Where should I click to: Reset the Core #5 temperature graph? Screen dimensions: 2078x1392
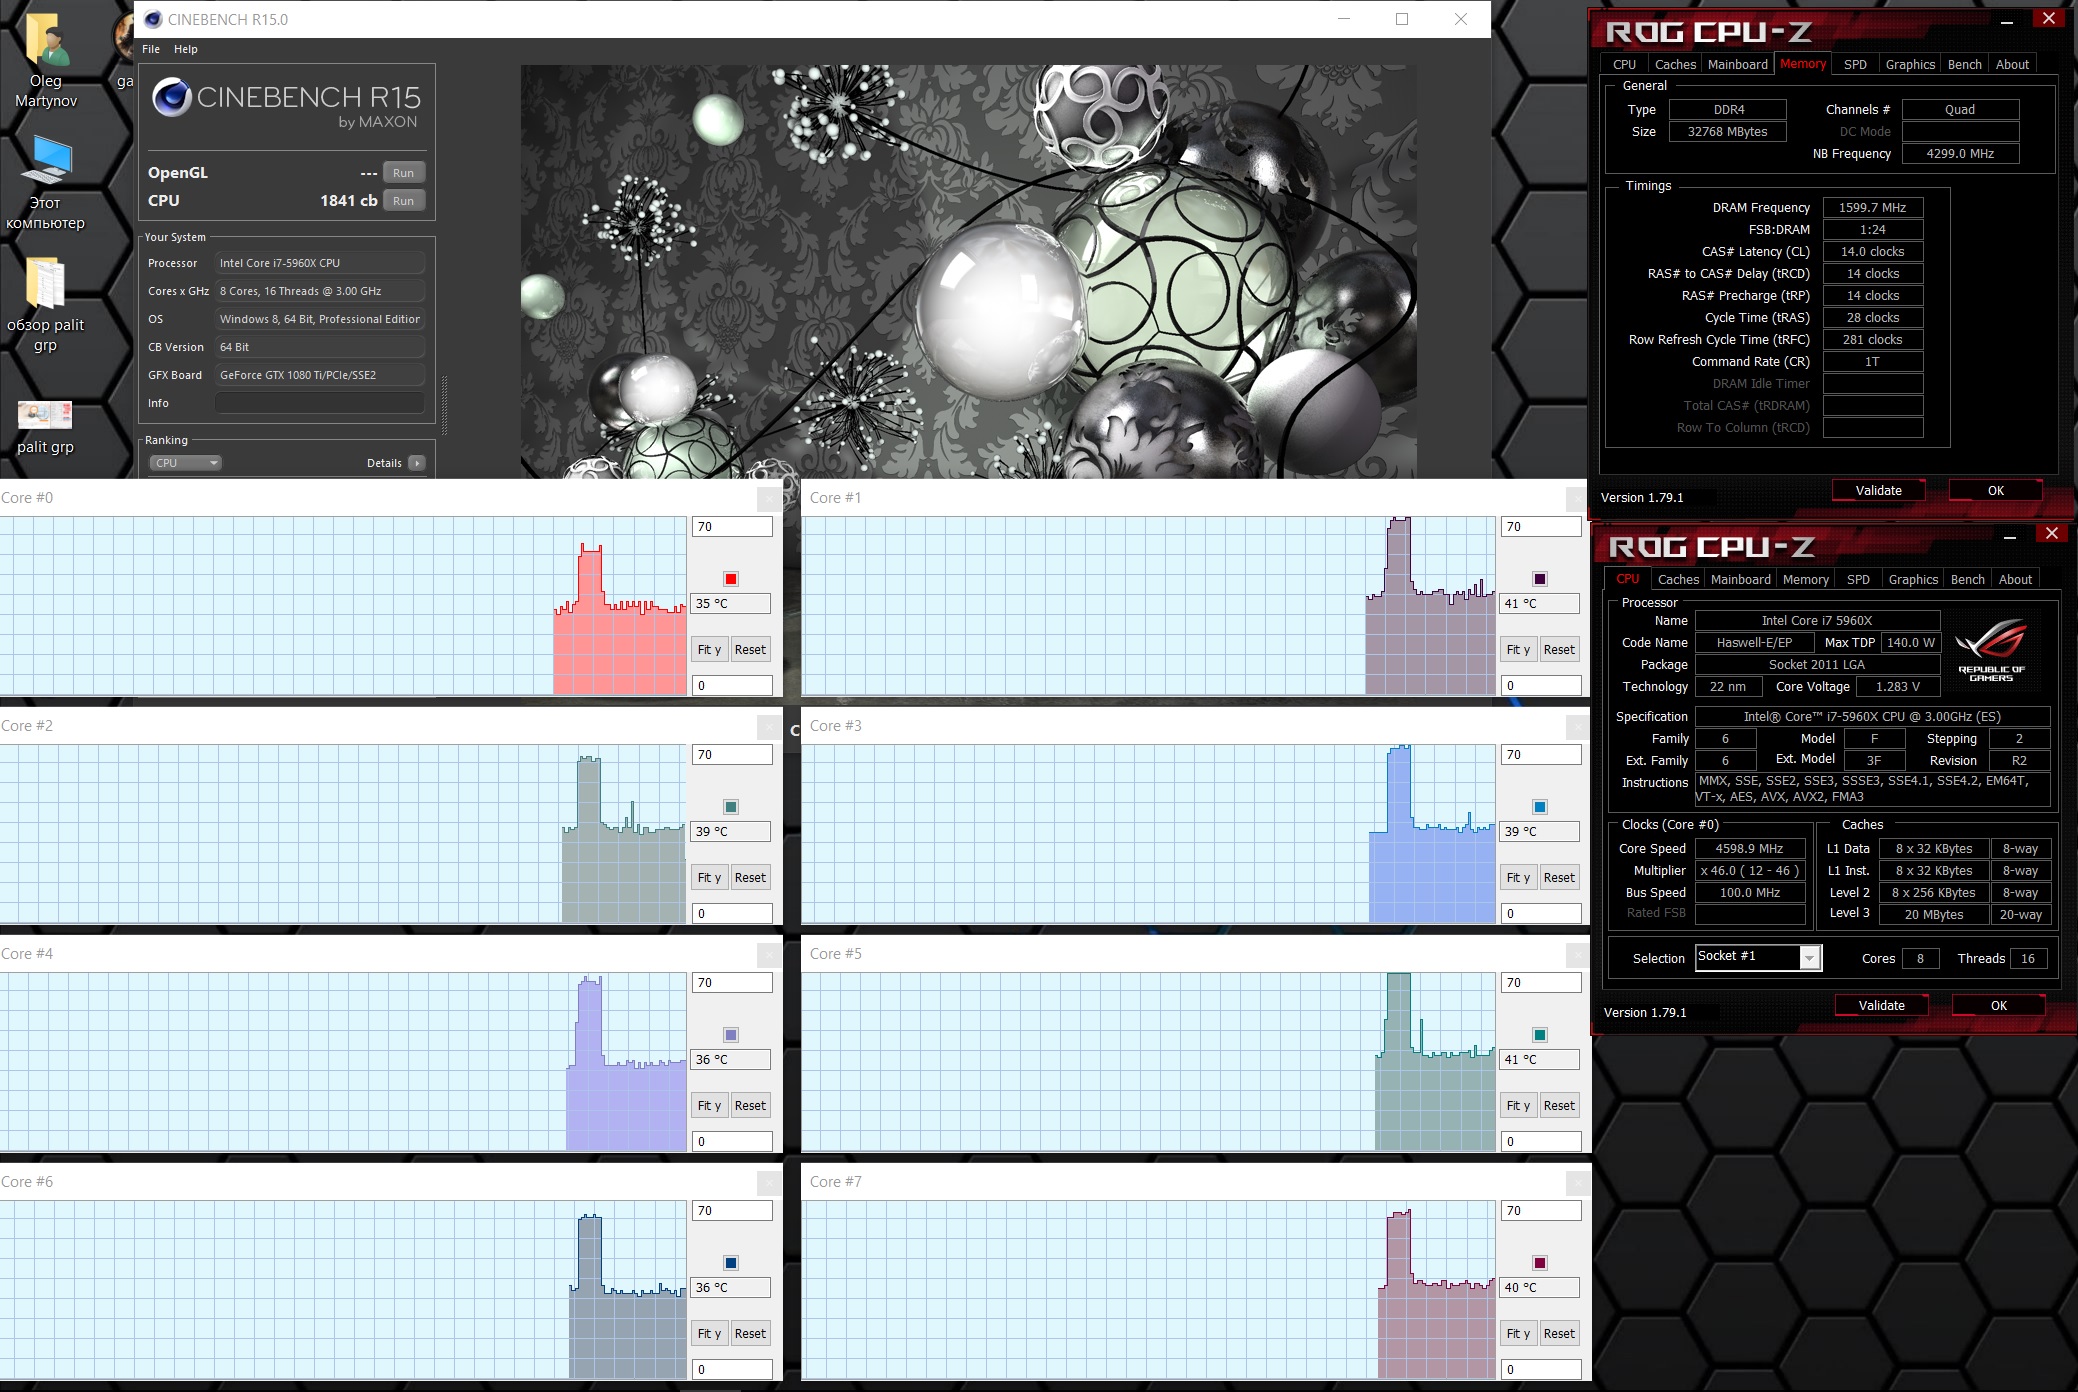pos(1558,1105)
